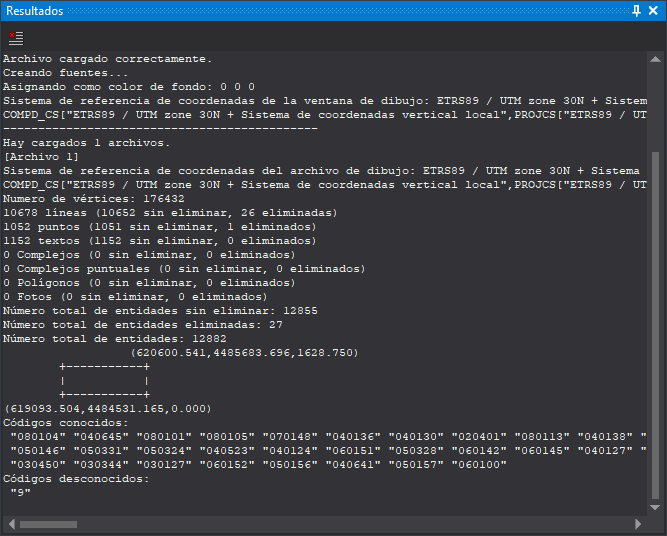
Task: Click code "060100"
Action: (479, 465)
